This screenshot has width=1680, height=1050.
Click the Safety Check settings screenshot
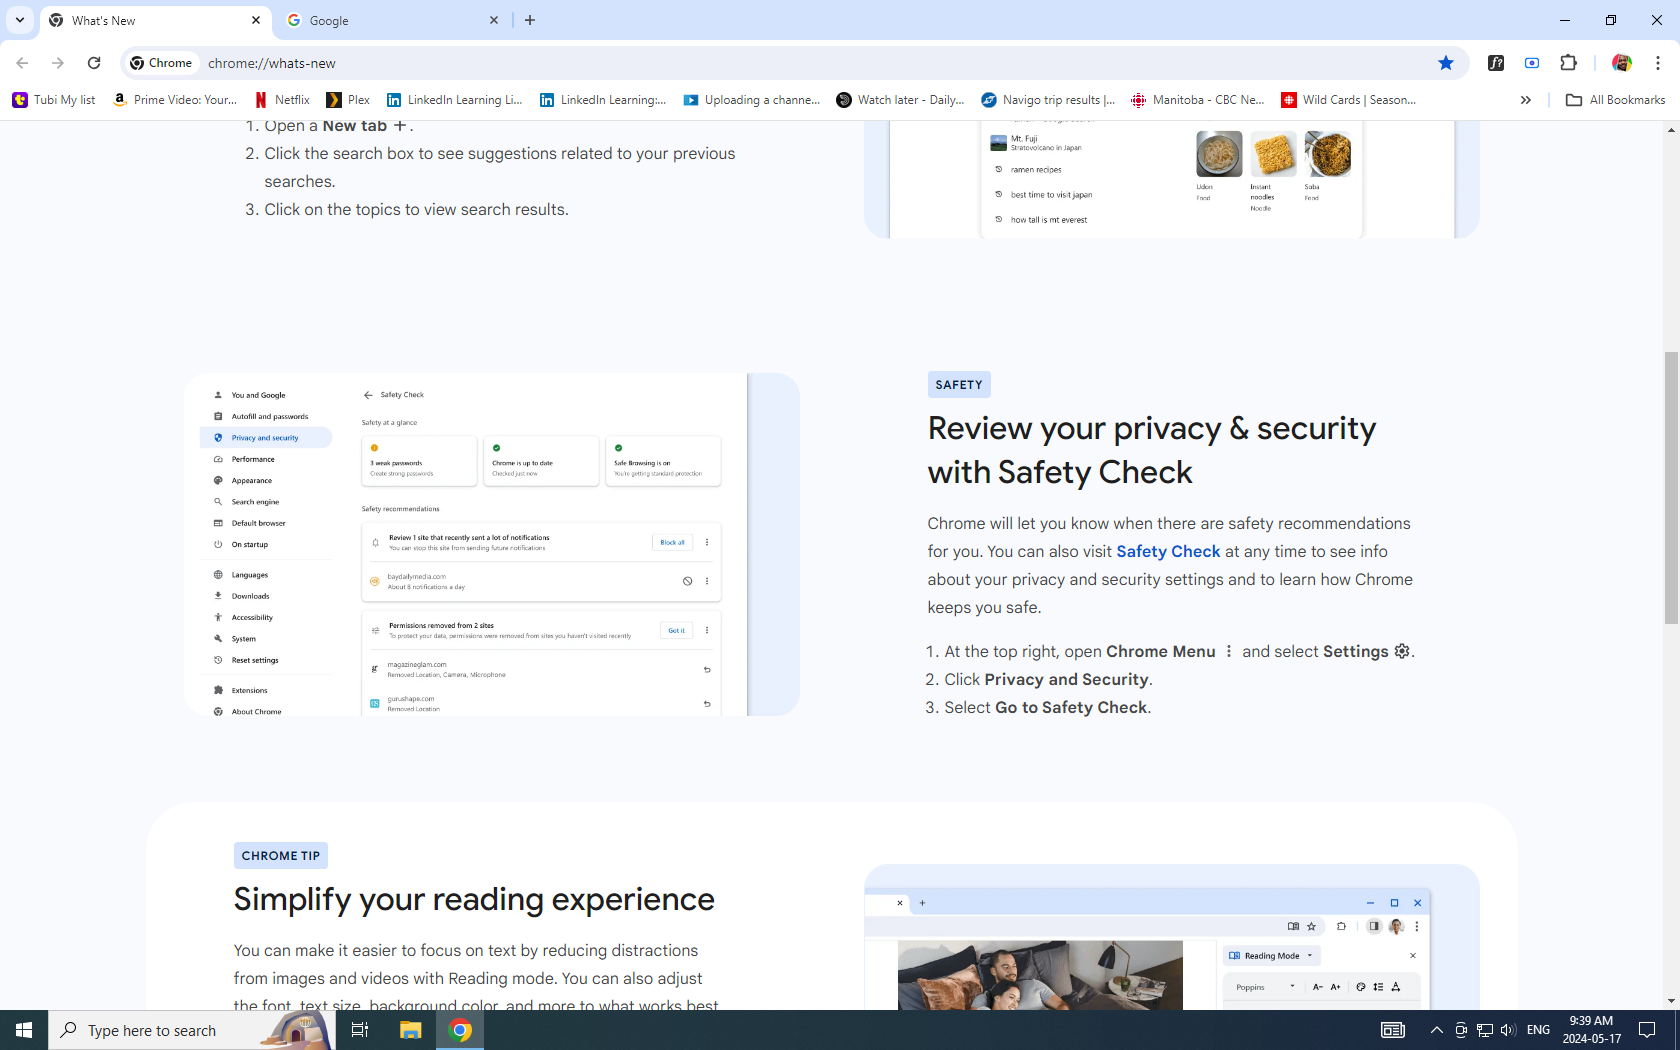(491, 545)
